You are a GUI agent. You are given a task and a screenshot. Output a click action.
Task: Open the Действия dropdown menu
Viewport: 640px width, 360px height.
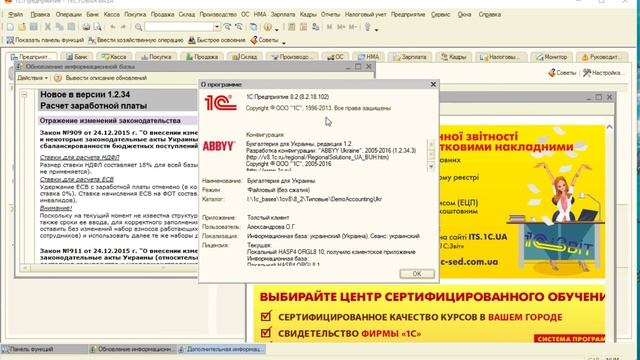tap(33, 78)
